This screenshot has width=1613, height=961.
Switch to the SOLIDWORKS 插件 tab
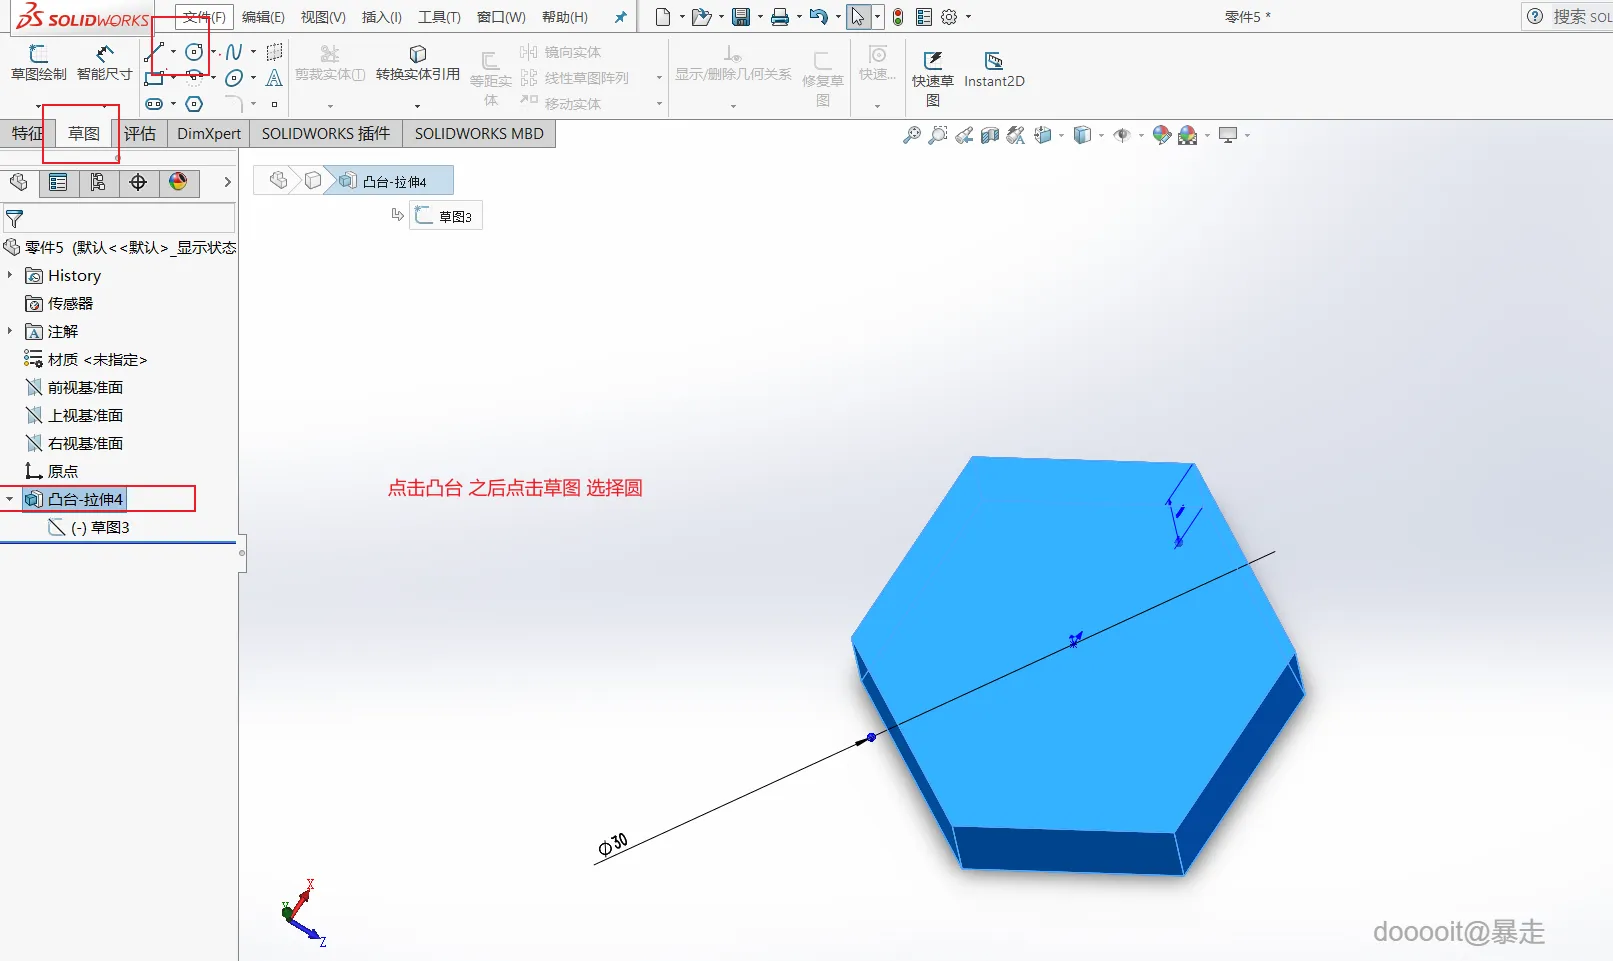(x=326, y=134)
